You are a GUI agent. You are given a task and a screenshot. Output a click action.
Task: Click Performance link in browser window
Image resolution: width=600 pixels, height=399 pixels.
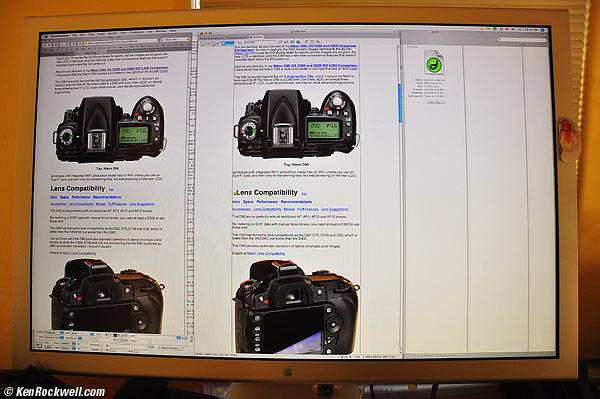point(81,197)
